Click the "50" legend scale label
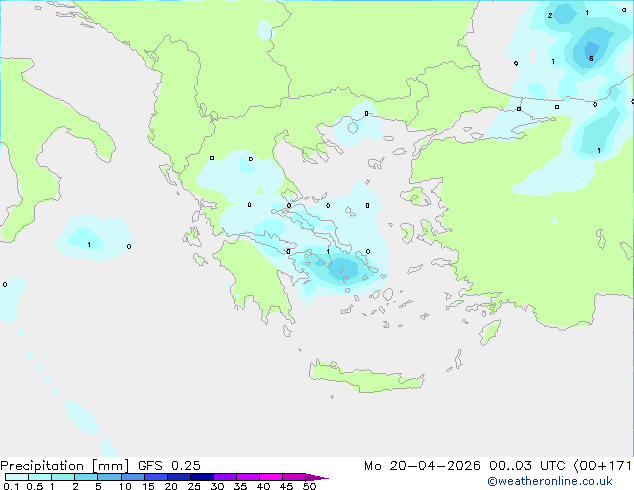Viewport: 634px width, 490px height. [x=309, y=486]
